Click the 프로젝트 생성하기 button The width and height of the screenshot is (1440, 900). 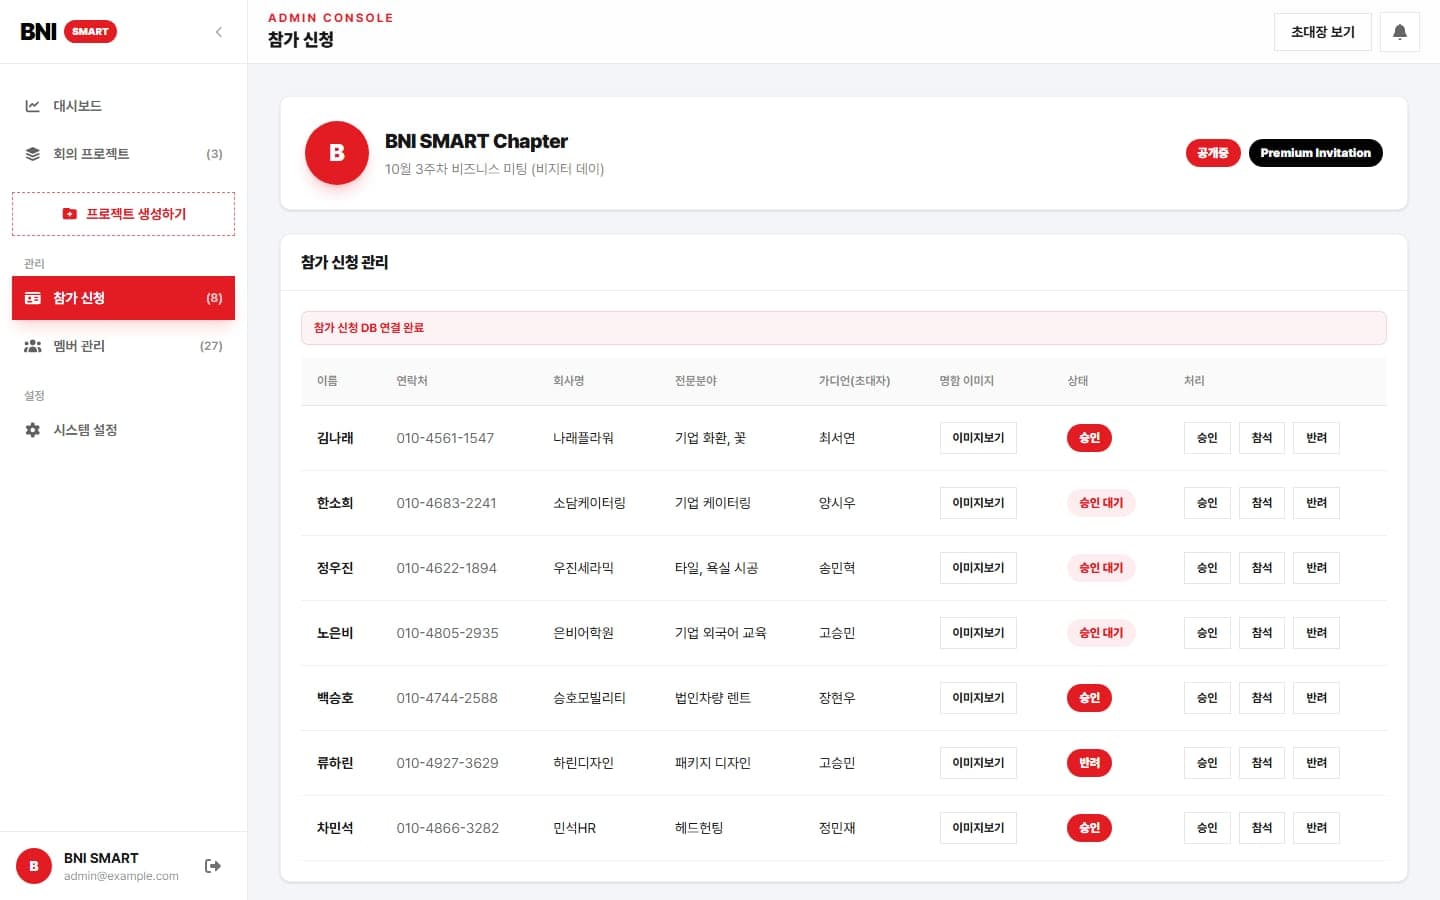[x=124, y=214]
